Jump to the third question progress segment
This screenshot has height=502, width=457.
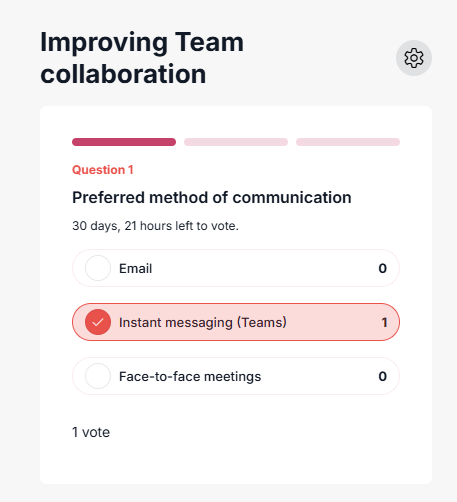pos(348,142)
